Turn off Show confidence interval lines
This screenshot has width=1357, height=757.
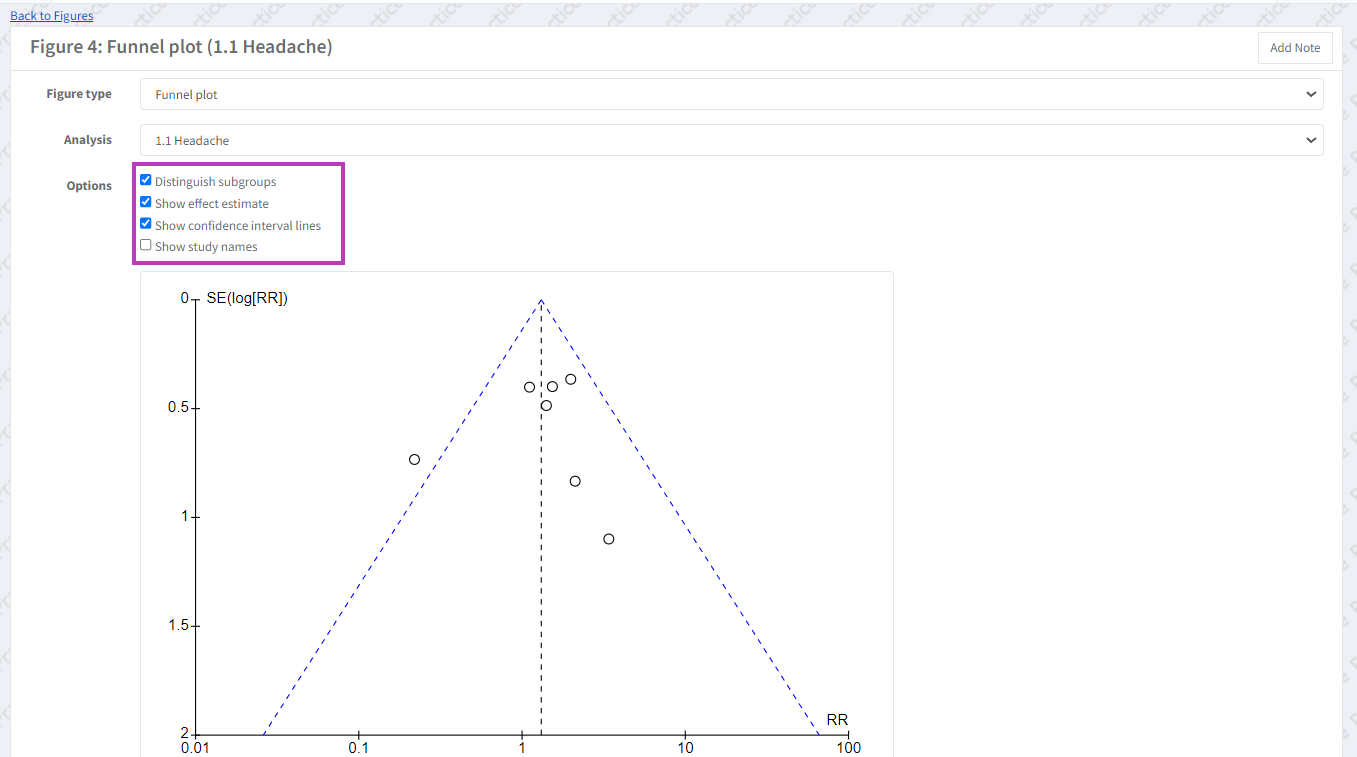tap(146, 224)
